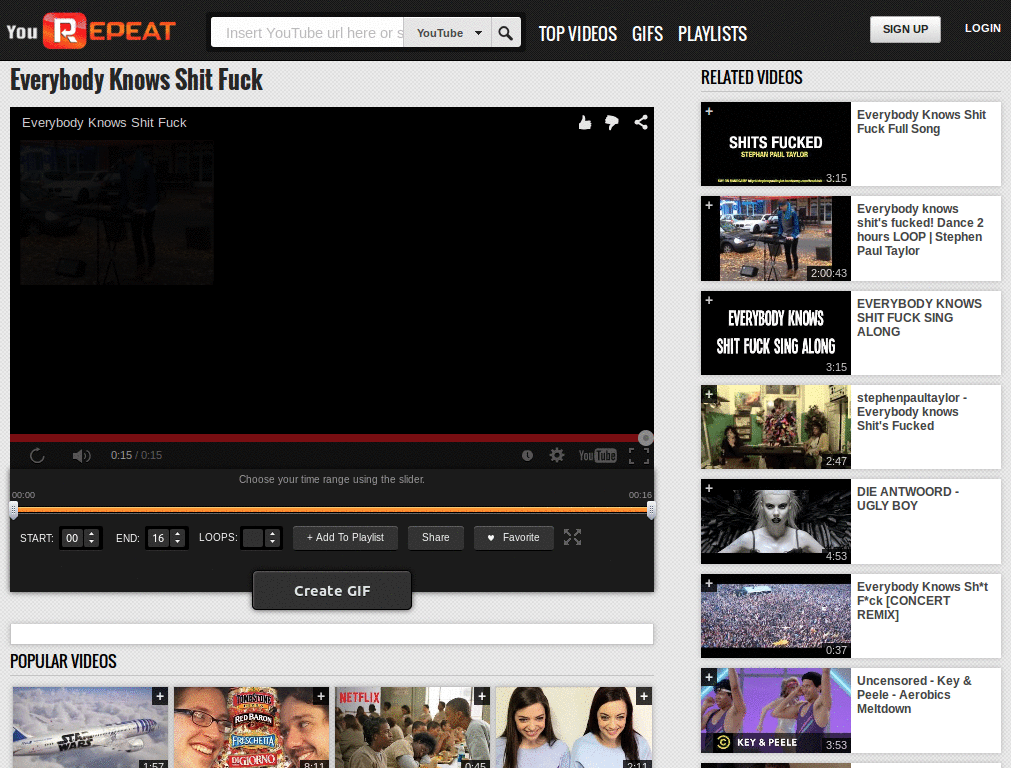Click video title text inside player
The width and height of the screenshot is (1024, 768).
click(x=104, y=123)
